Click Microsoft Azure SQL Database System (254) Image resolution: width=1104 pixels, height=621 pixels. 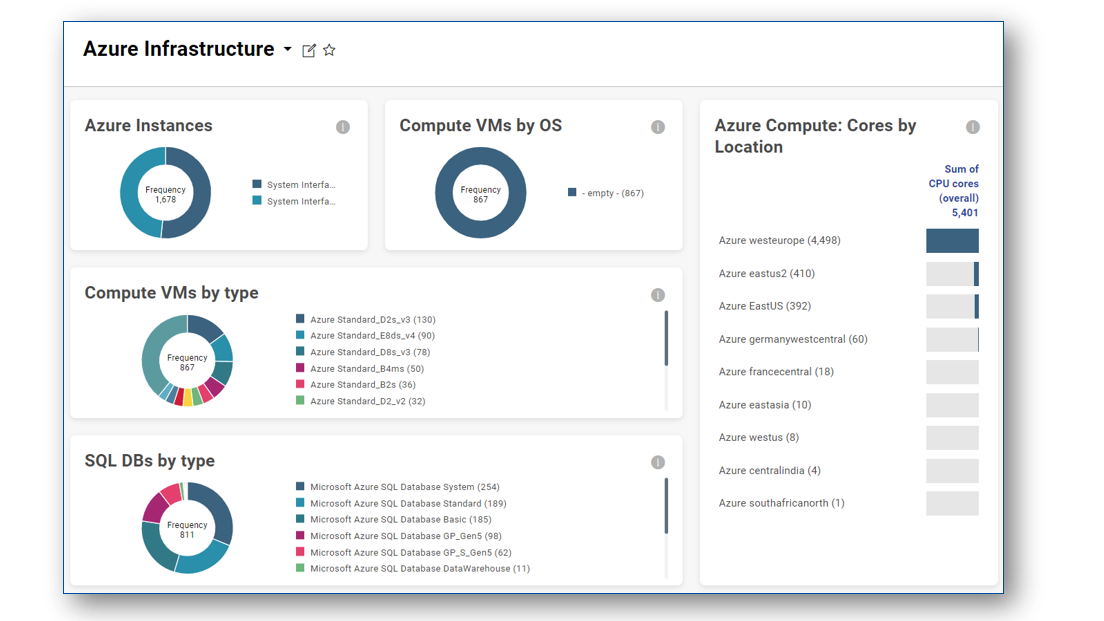(398, 487)
